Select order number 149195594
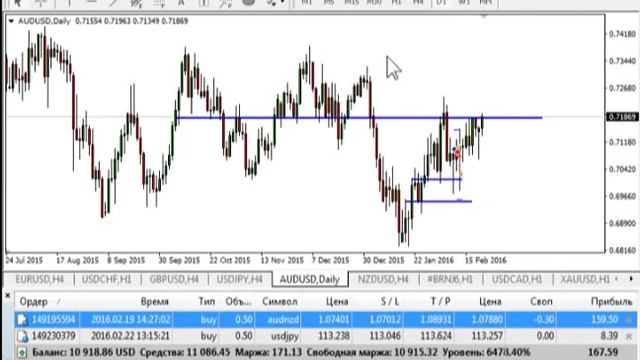Screen dimensions: 640x360 pyautogui.click(x=53, y=320)
